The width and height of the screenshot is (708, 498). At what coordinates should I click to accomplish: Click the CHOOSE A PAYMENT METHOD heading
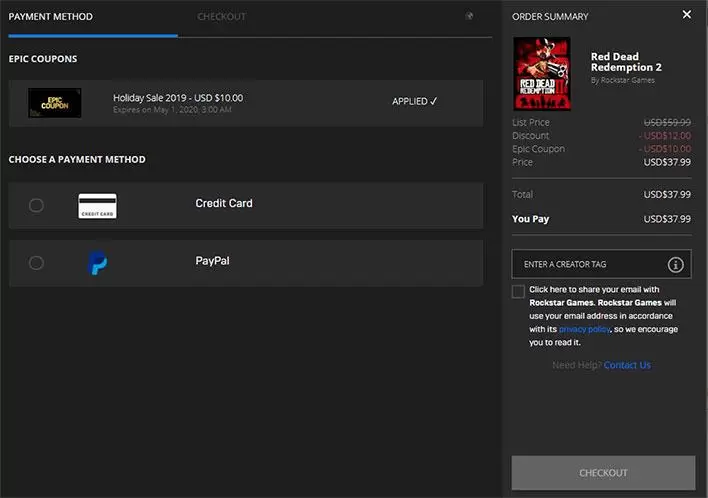point(77,159)
